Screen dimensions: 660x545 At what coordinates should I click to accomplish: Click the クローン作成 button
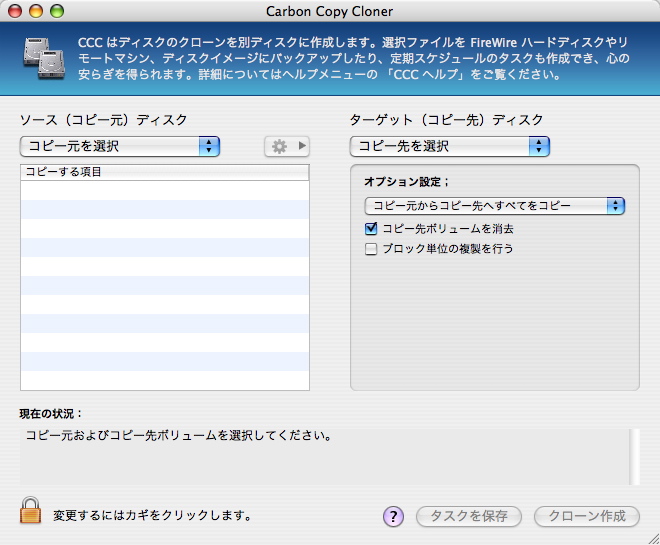click(586, 516)
